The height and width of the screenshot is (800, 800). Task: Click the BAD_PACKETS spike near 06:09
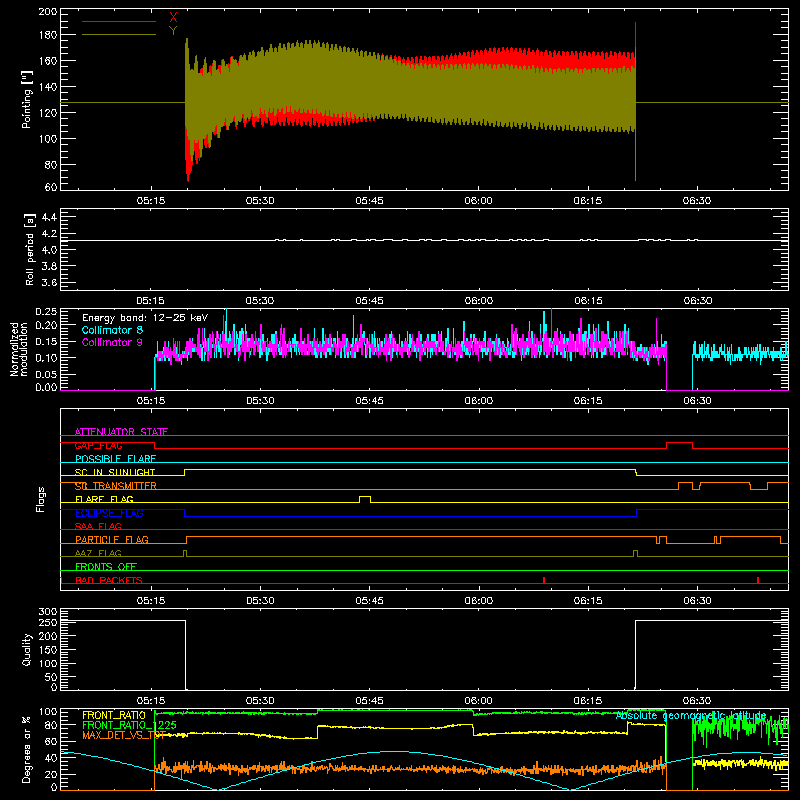pos(544,580)
